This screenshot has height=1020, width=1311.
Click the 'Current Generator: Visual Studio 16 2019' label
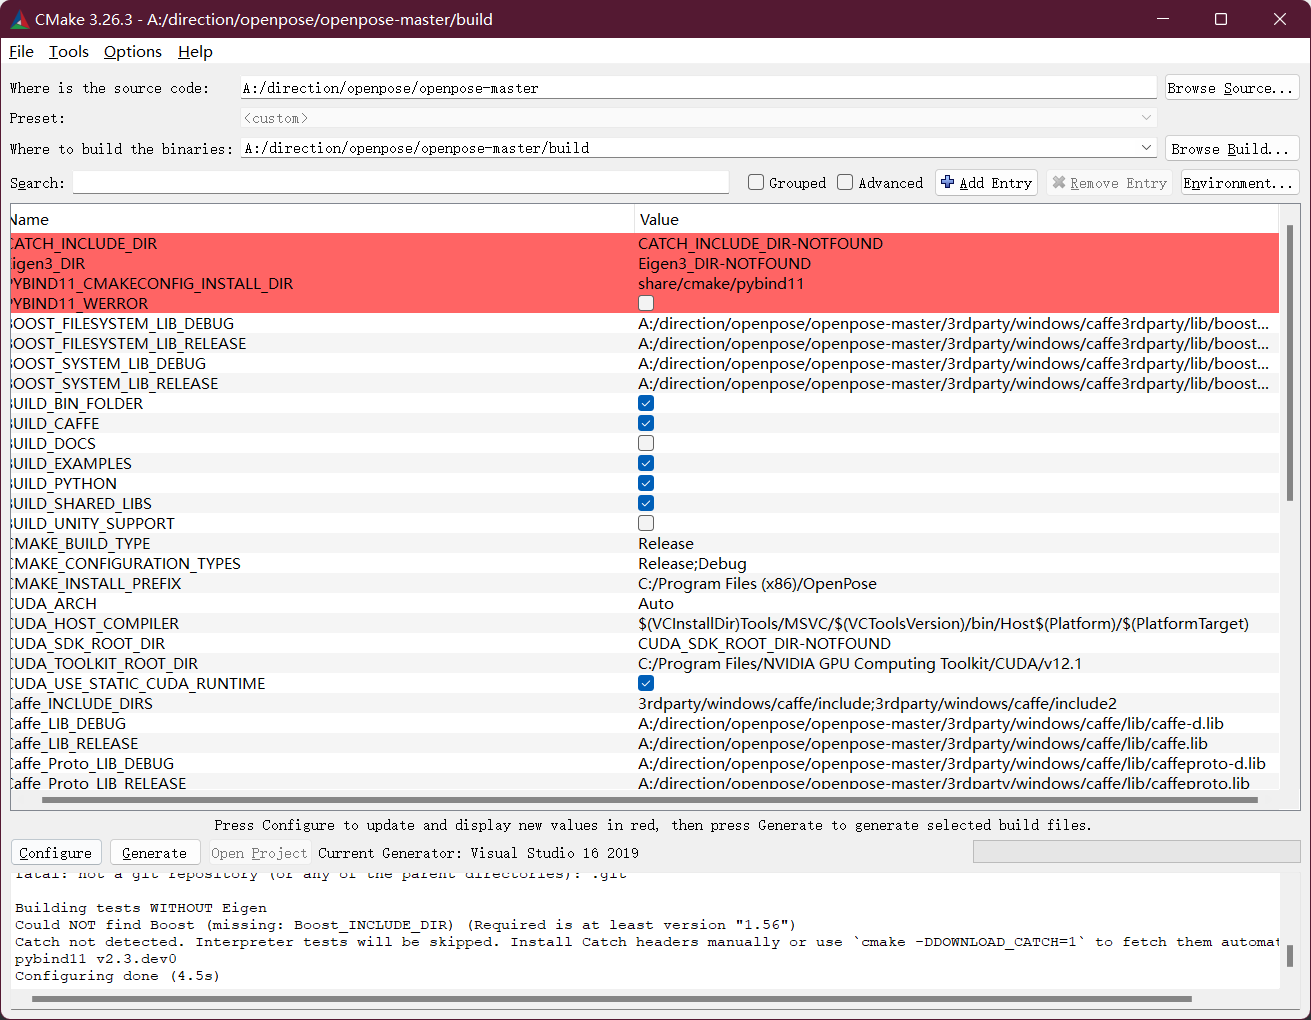(x=478, y=853)
